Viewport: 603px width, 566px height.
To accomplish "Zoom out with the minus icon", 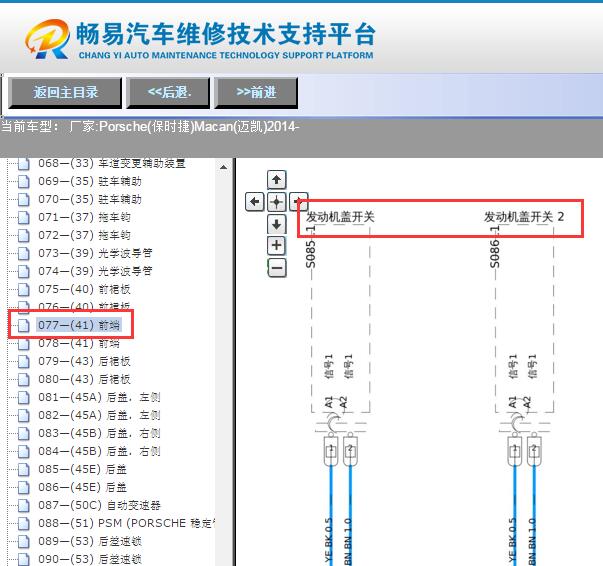I will point(277,268).
